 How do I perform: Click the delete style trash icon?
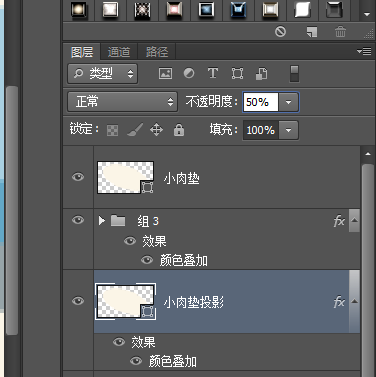tap(340, 32)
